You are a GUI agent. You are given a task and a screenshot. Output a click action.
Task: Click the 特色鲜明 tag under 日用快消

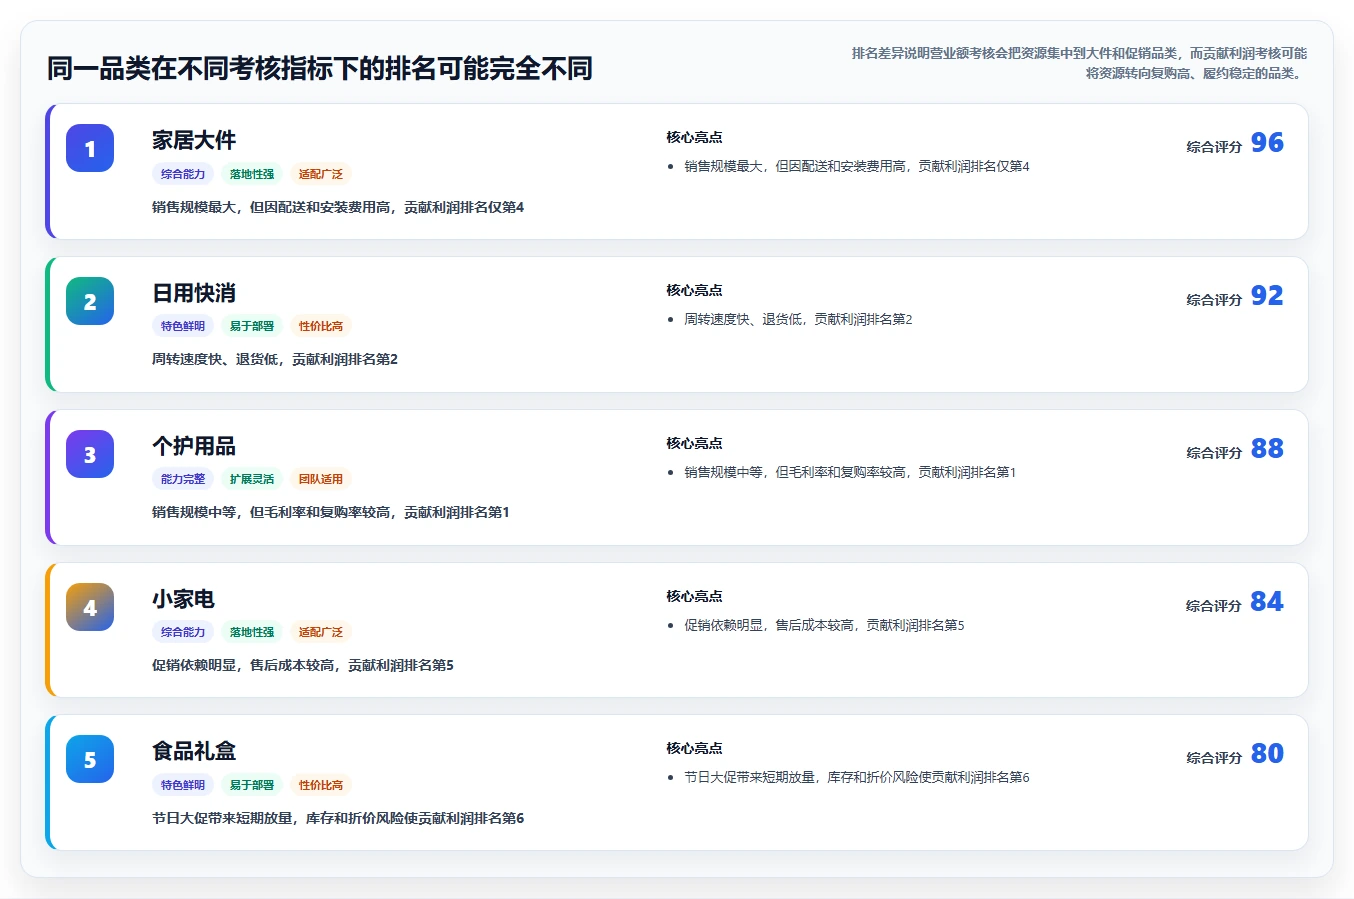183,326
